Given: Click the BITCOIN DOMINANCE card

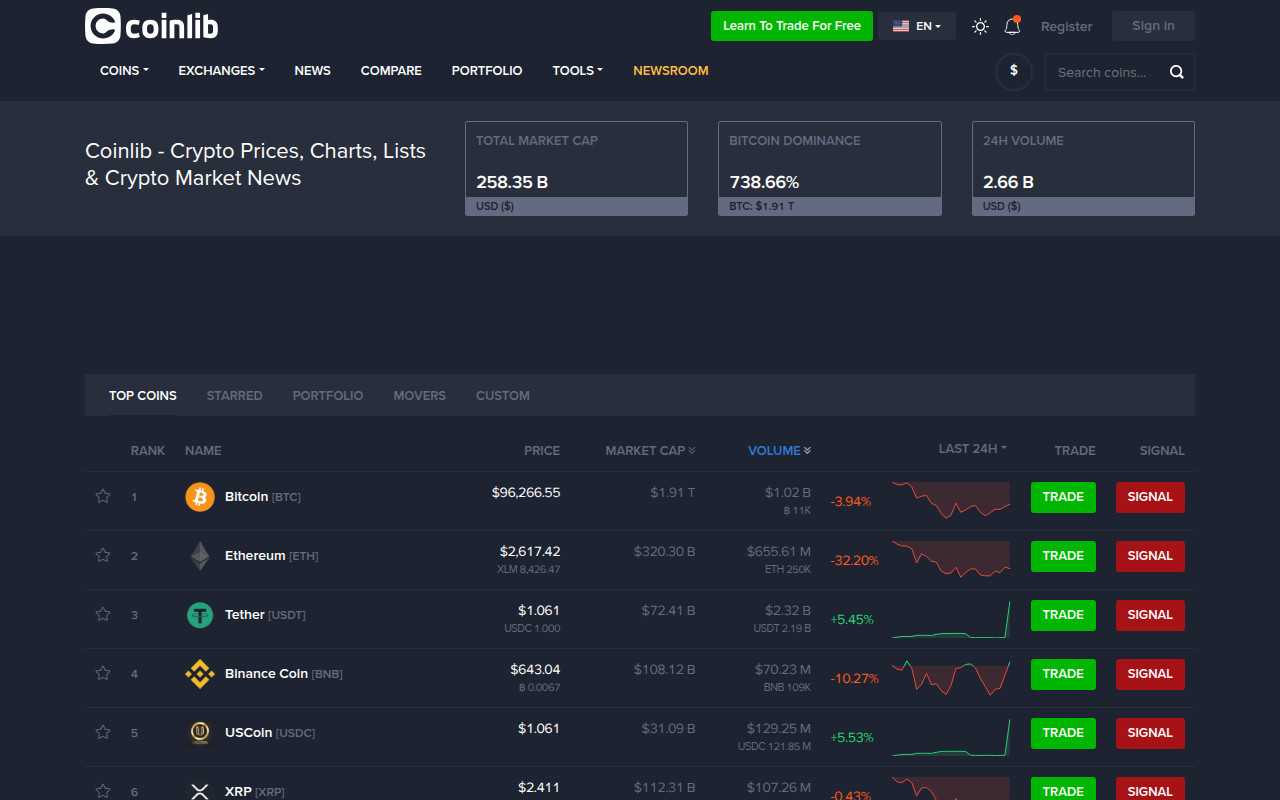Looking at the screenshot, I should pyautogui.click(x=830, y=168).
